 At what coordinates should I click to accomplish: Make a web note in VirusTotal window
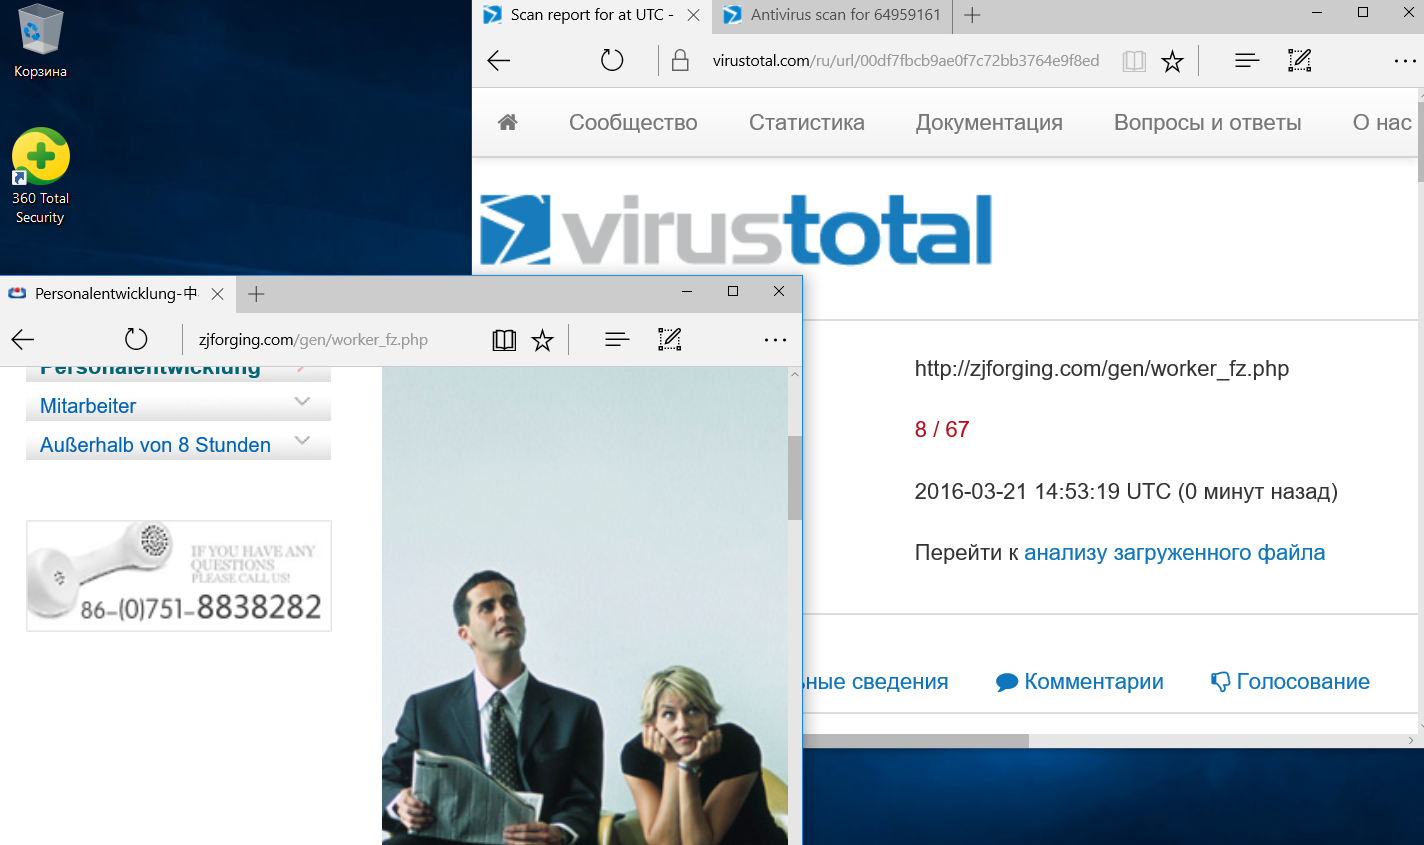tap(1300, 61)
